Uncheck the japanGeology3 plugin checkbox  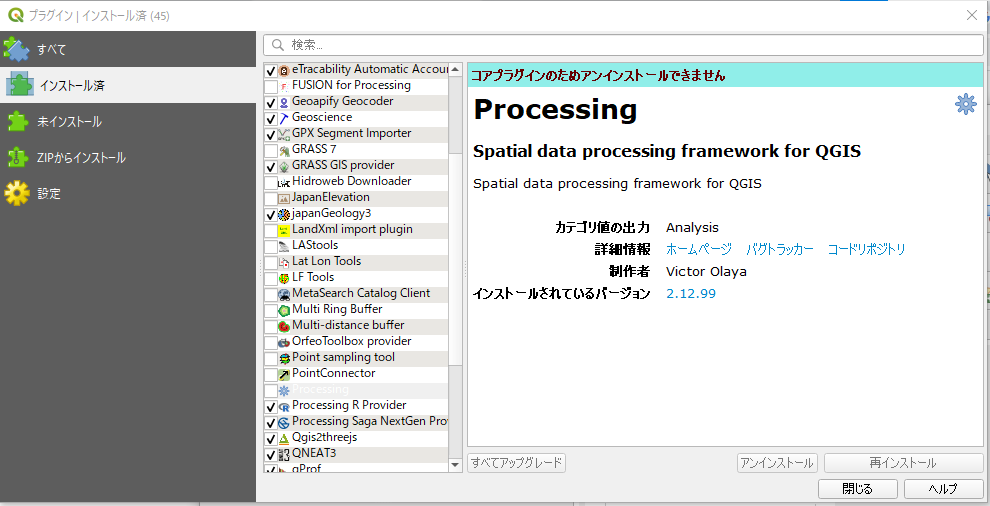click(x=271, y=214)
